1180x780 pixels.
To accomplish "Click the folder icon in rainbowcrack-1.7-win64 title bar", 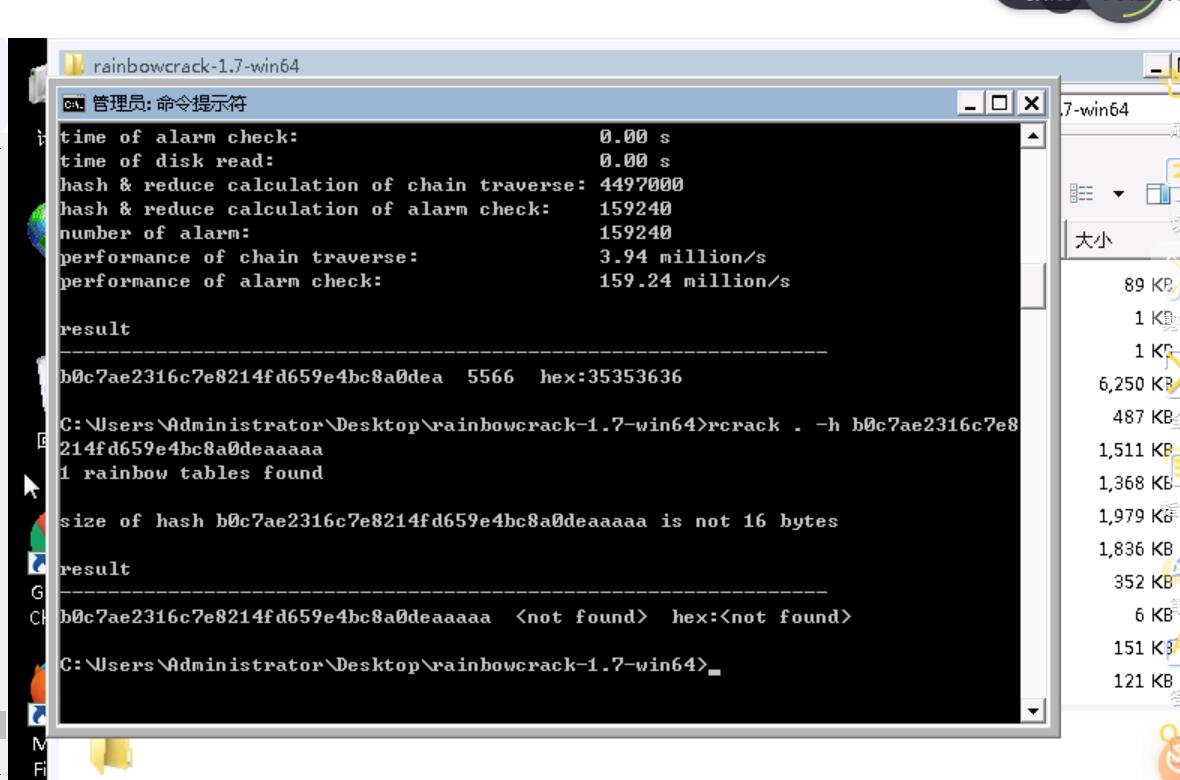I will (x=74, y=65).
